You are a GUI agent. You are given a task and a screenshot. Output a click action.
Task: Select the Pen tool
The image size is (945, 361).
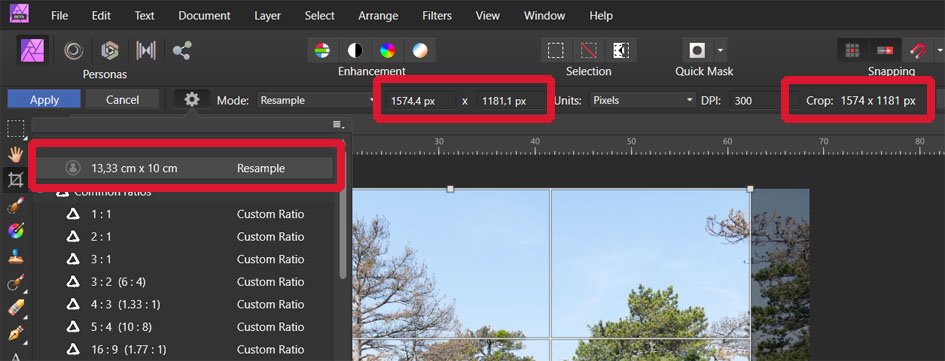(x=16, y=333)
